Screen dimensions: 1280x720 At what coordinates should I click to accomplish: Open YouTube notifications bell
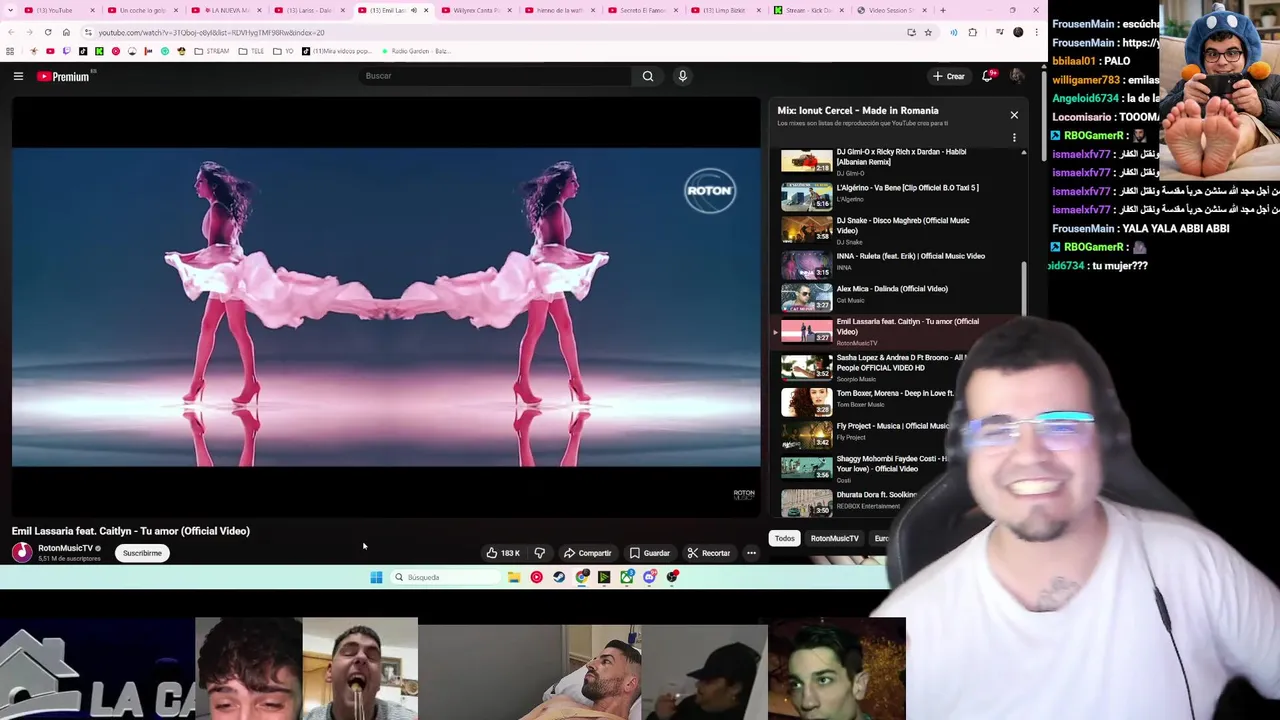pyautogui.click(x=988, y=76)
